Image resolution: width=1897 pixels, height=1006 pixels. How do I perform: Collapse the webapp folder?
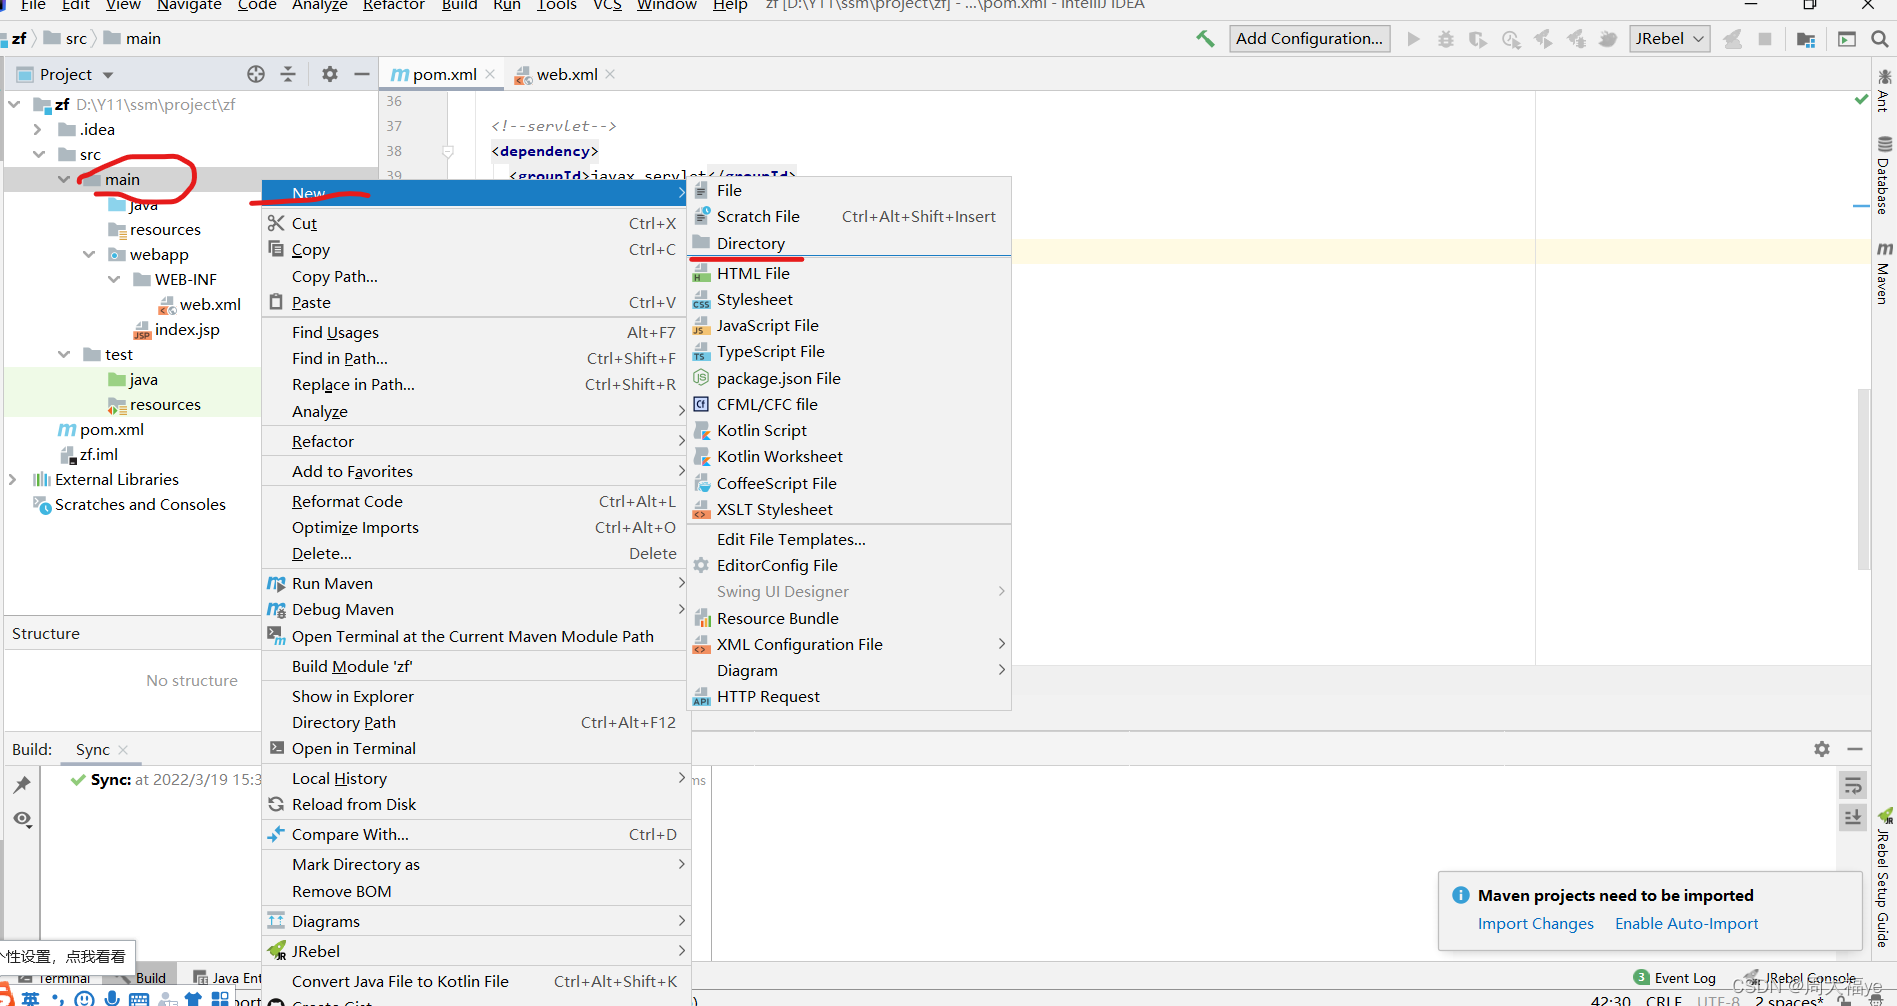pos(89,254)
